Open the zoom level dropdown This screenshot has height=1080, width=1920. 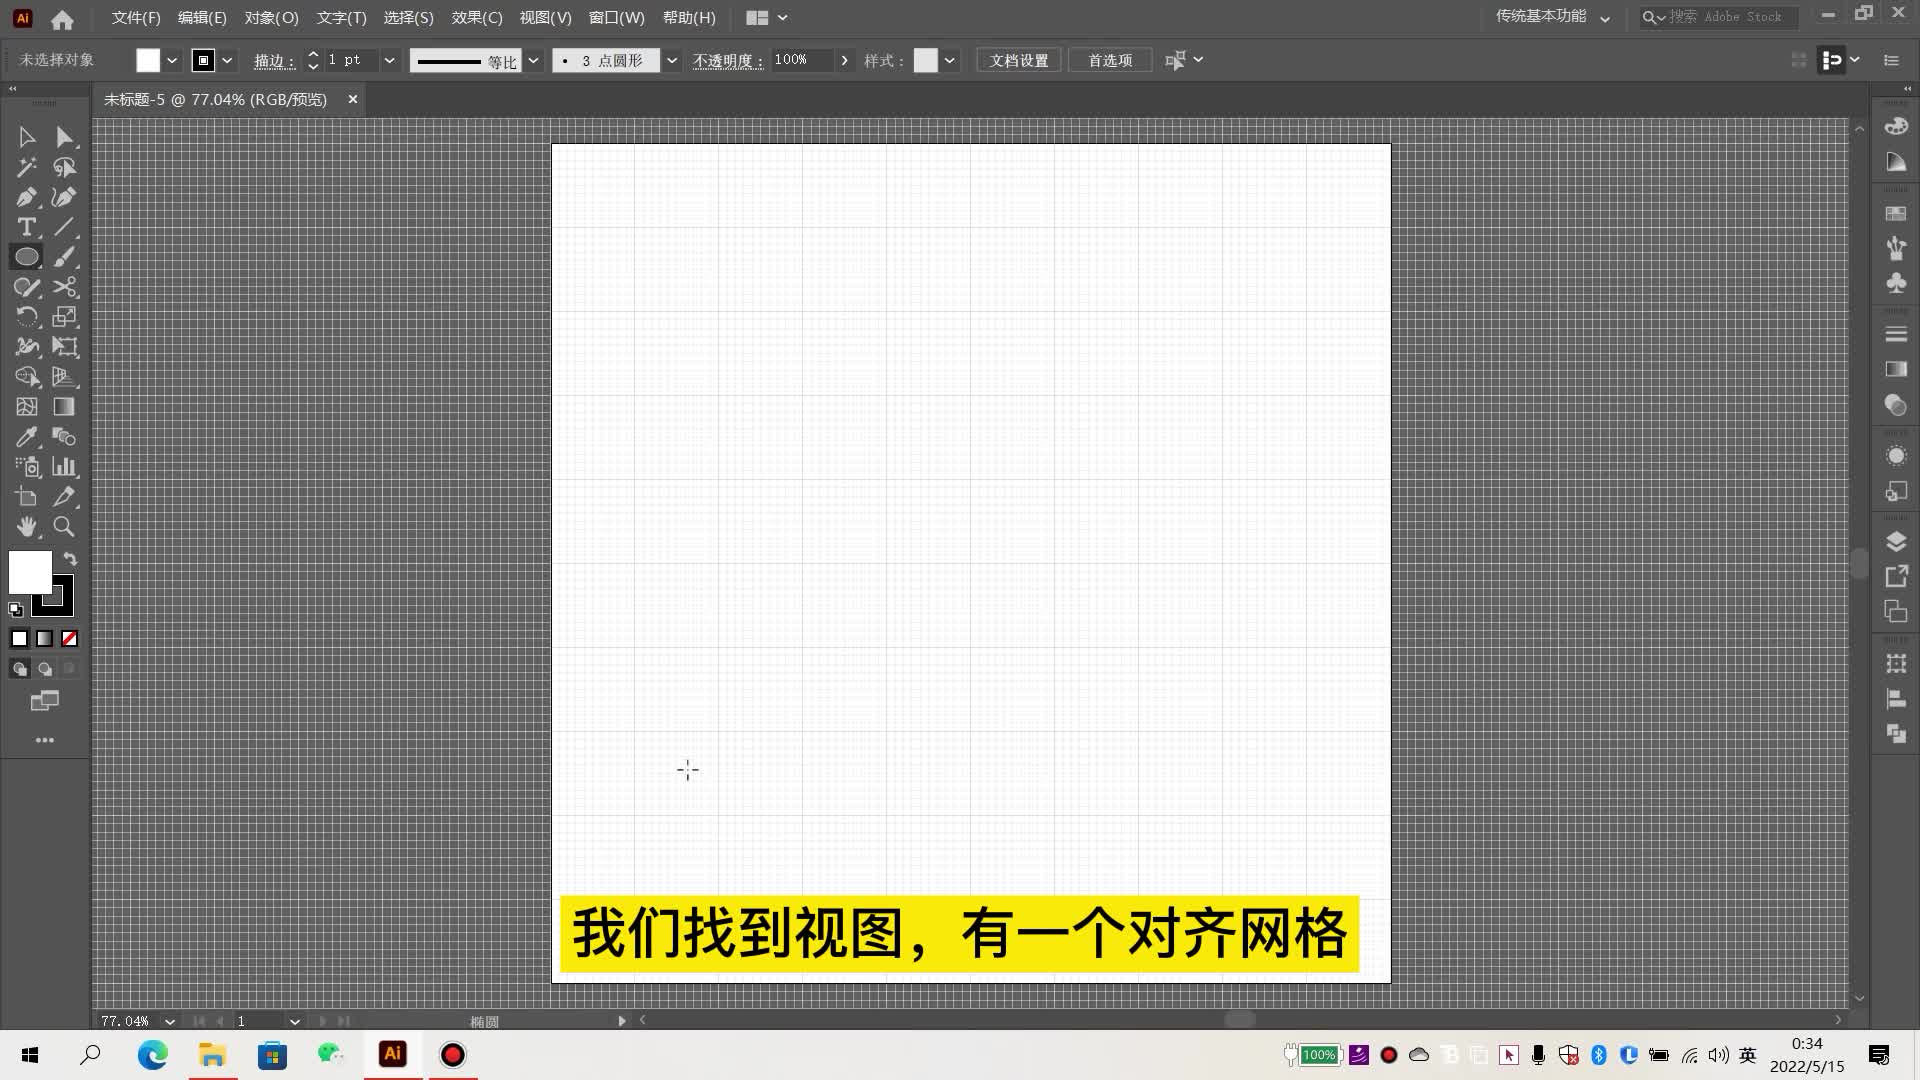click(x=170, y=1021)
